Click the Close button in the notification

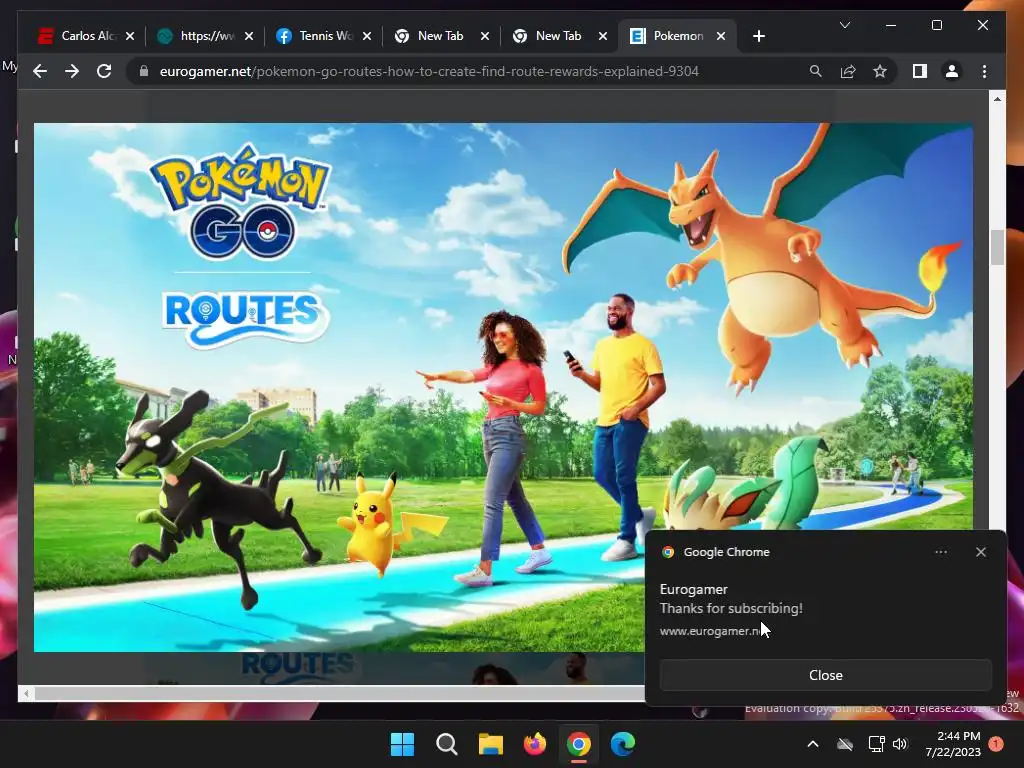click(x=825, y=675)
